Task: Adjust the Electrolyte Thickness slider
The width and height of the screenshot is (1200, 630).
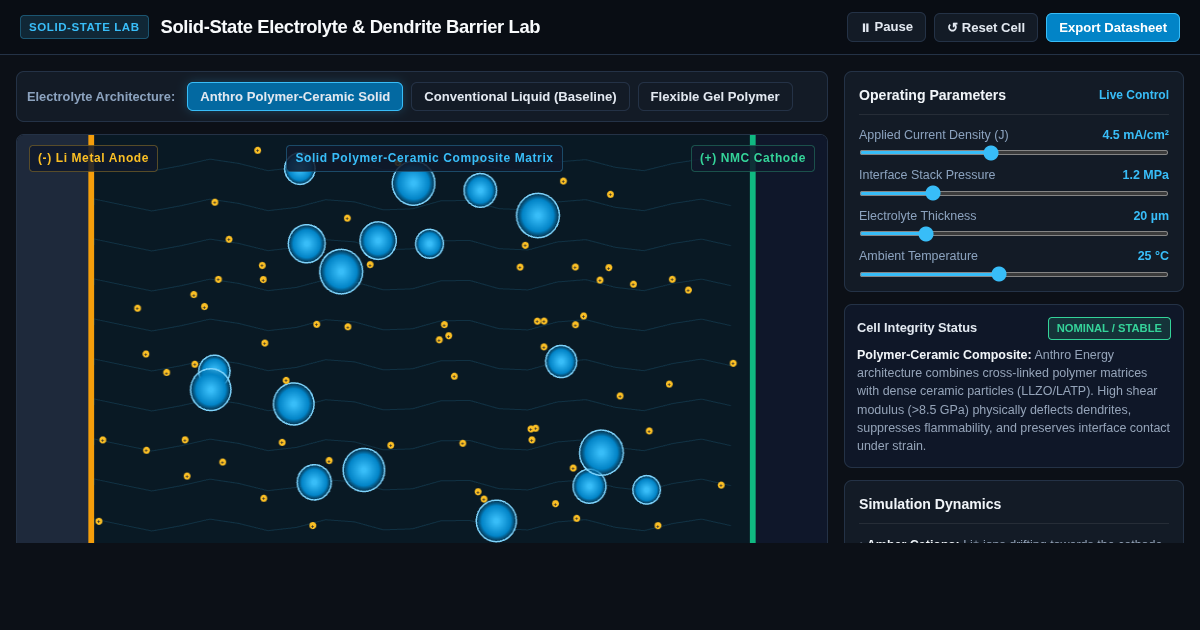Action: coord(1014,234)
